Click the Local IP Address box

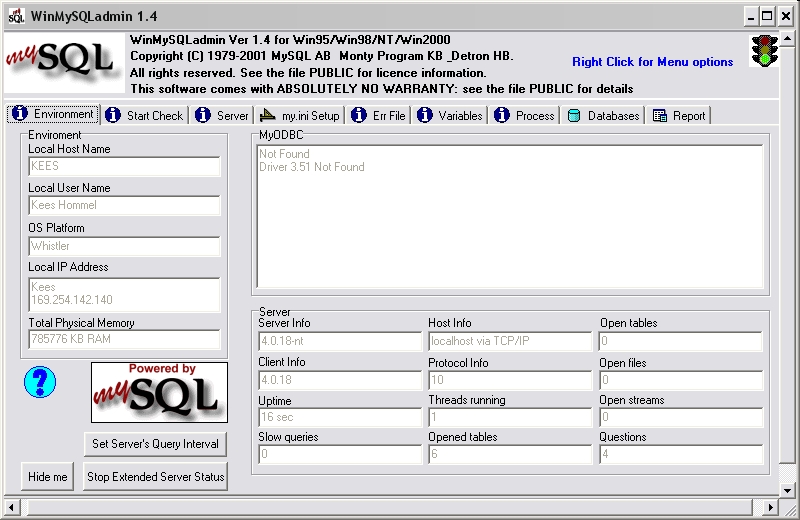124,294
